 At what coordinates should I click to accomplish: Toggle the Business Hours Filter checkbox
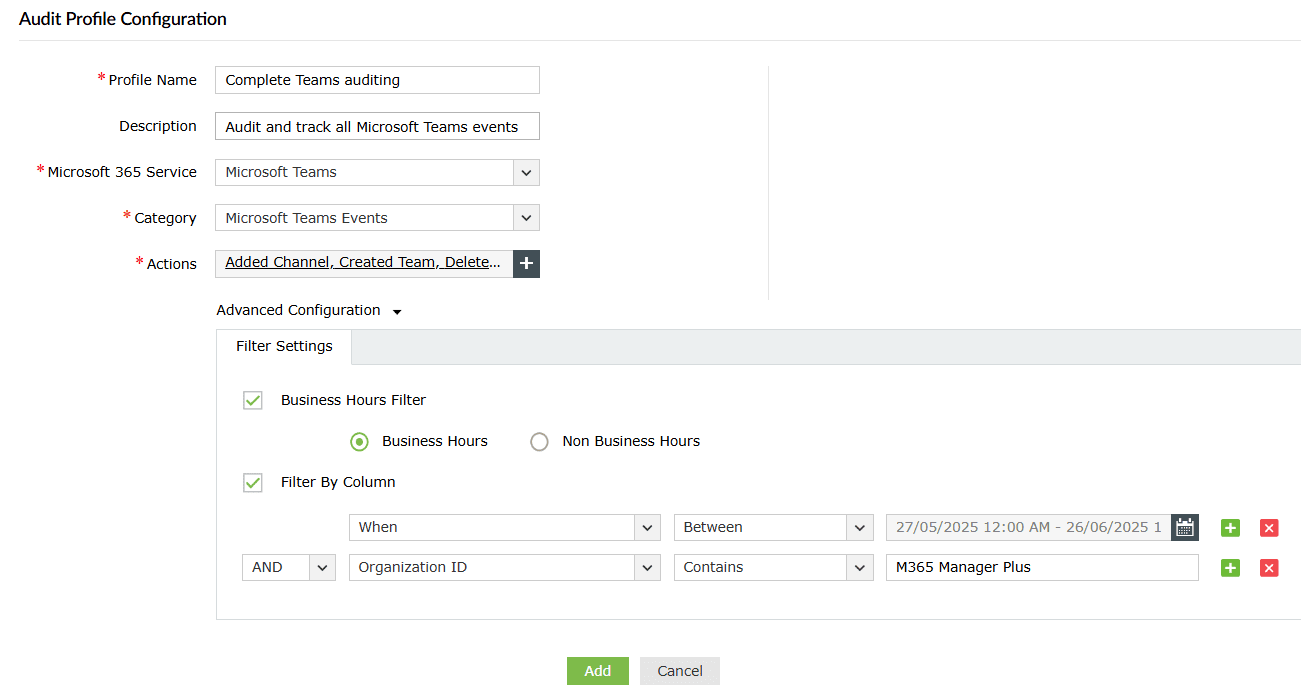pos(253,400)
